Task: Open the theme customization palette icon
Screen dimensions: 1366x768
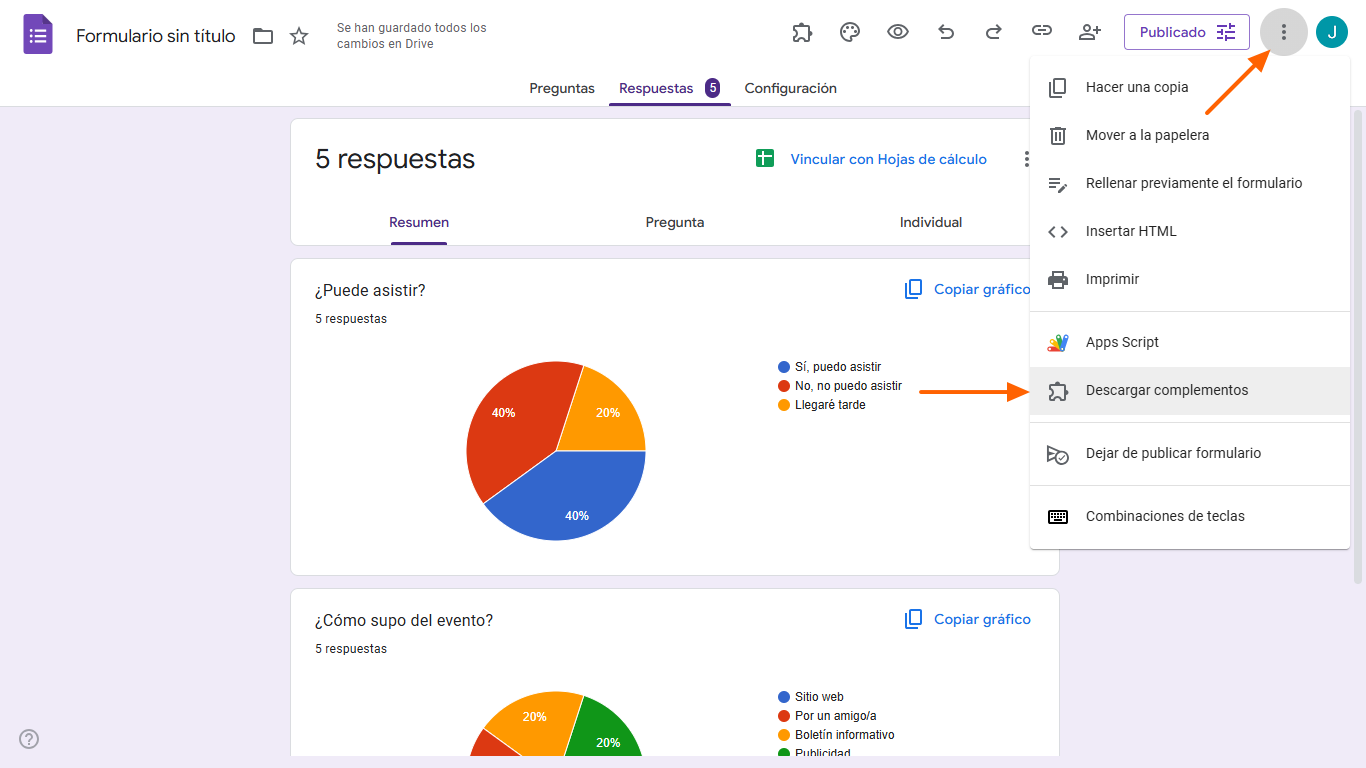Action: pyautogui.click(x=850, y=31)
